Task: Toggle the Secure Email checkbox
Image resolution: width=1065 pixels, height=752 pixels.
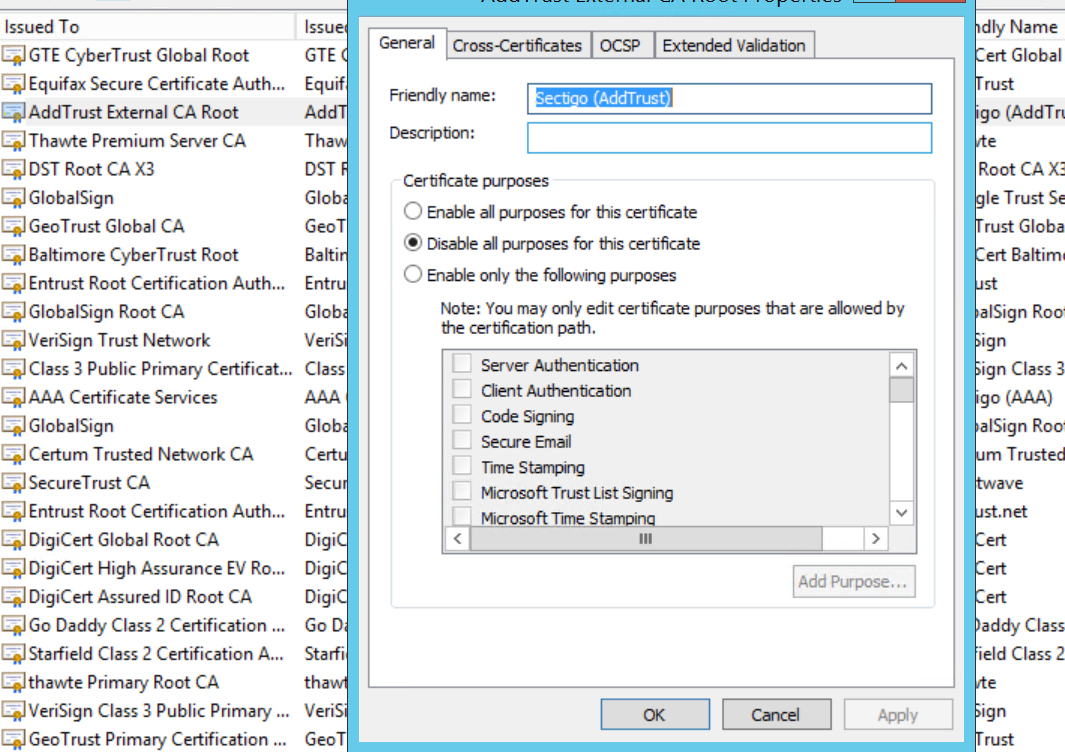Action: pyautogui.click(x=462, y=440)
